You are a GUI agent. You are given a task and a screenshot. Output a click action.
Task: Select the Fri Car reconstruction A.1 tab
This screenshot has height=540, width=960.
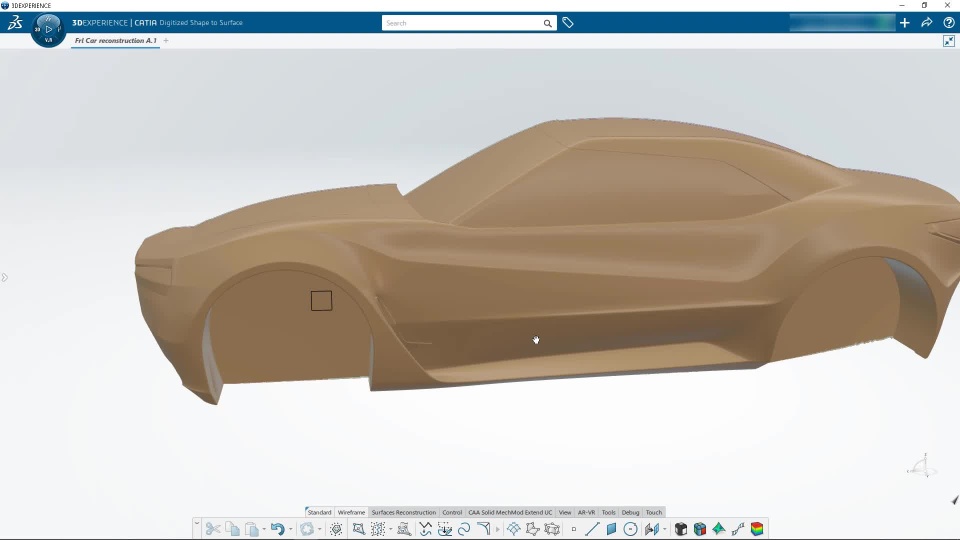pyautogui.click(x=116, y=40)
